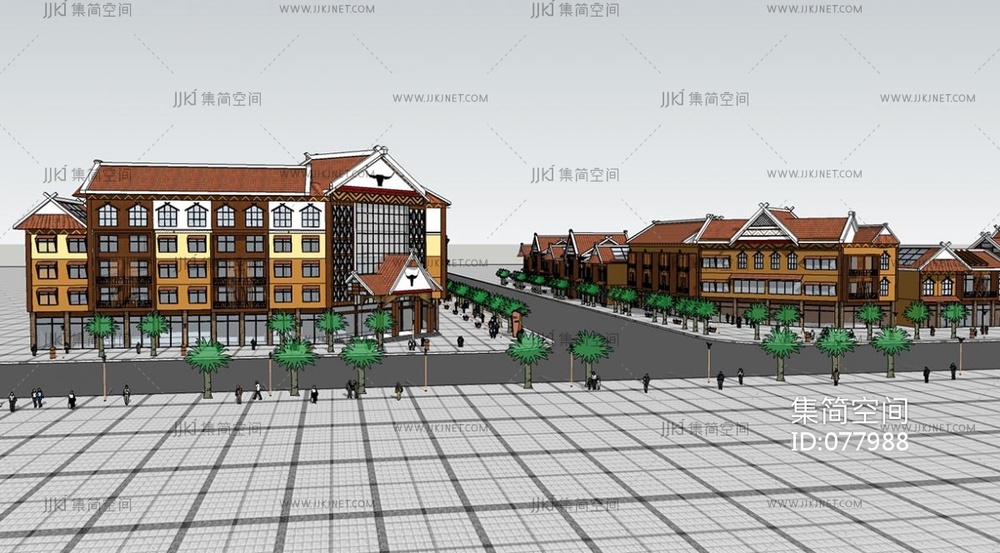Select the row of arched top-floor windows
The width and height of the screenshot is (1000, 553).
(210, 215)
